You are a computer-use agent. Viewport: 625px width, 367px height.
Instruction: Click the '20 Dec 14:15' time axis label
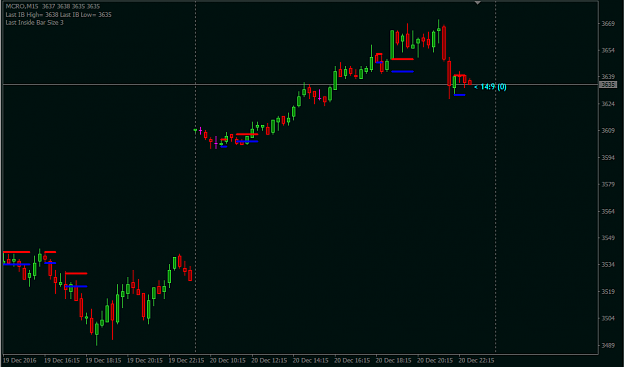point(311,361)
